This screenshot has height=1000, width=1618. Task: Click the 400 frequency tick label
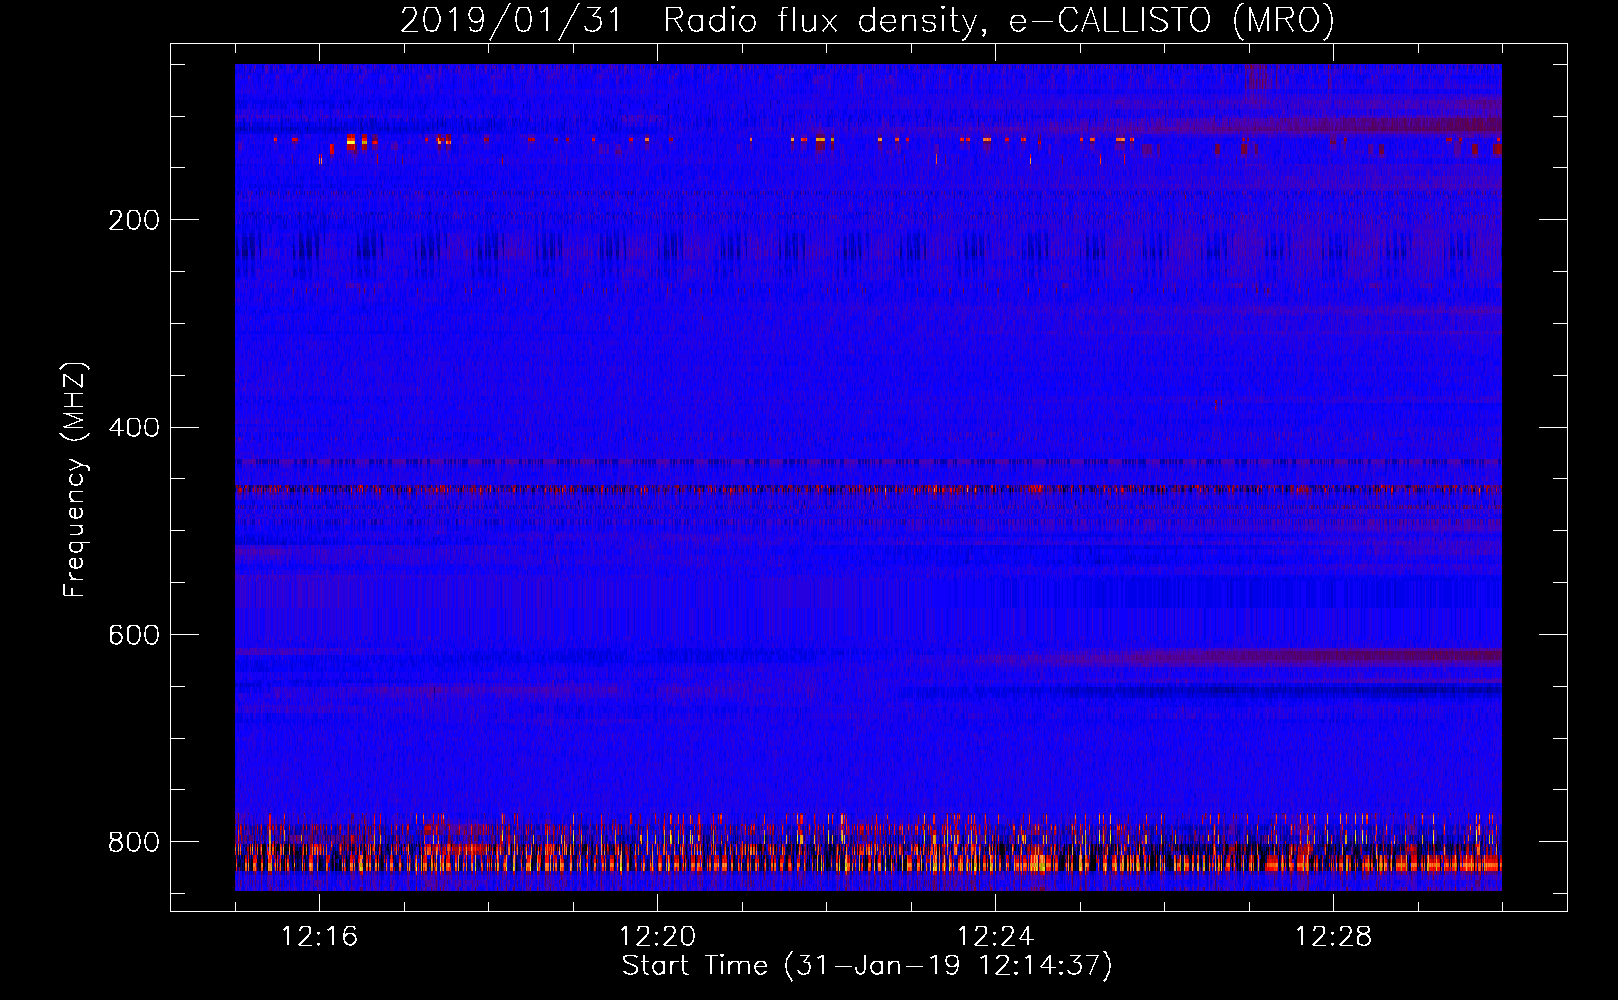tap(134, 428)
